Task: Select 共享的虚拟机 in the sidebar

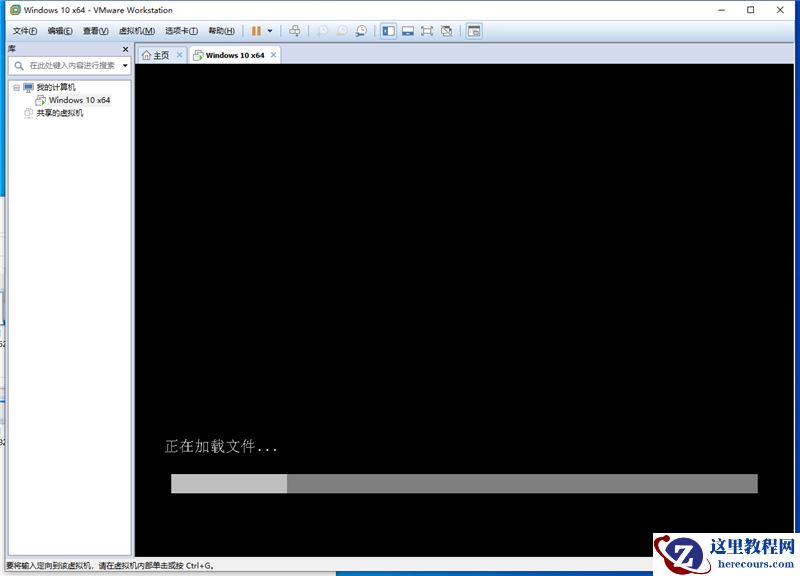Action: click(x=62, y=112)
